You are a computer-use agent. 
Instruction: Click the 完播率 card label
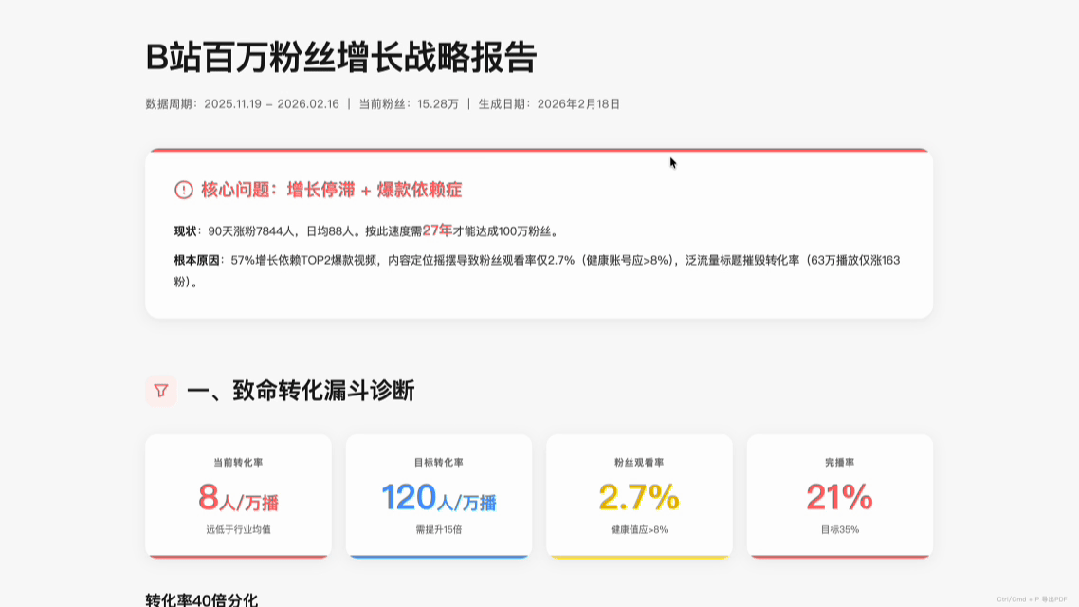tap(840, 462)
